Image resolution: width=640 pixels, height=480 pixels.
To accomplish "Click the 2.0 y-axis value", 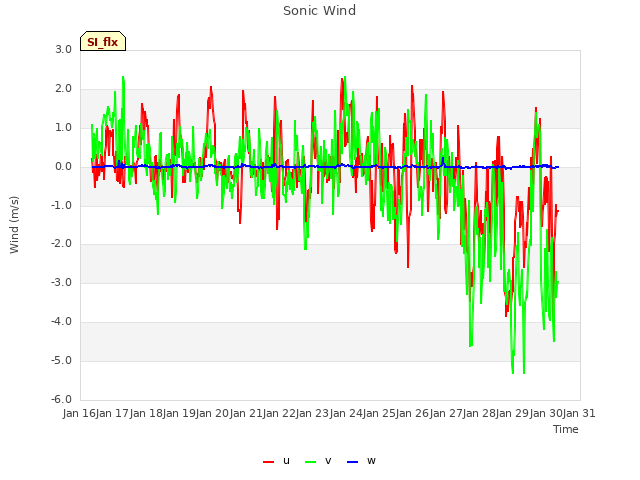I will (64, 89).
